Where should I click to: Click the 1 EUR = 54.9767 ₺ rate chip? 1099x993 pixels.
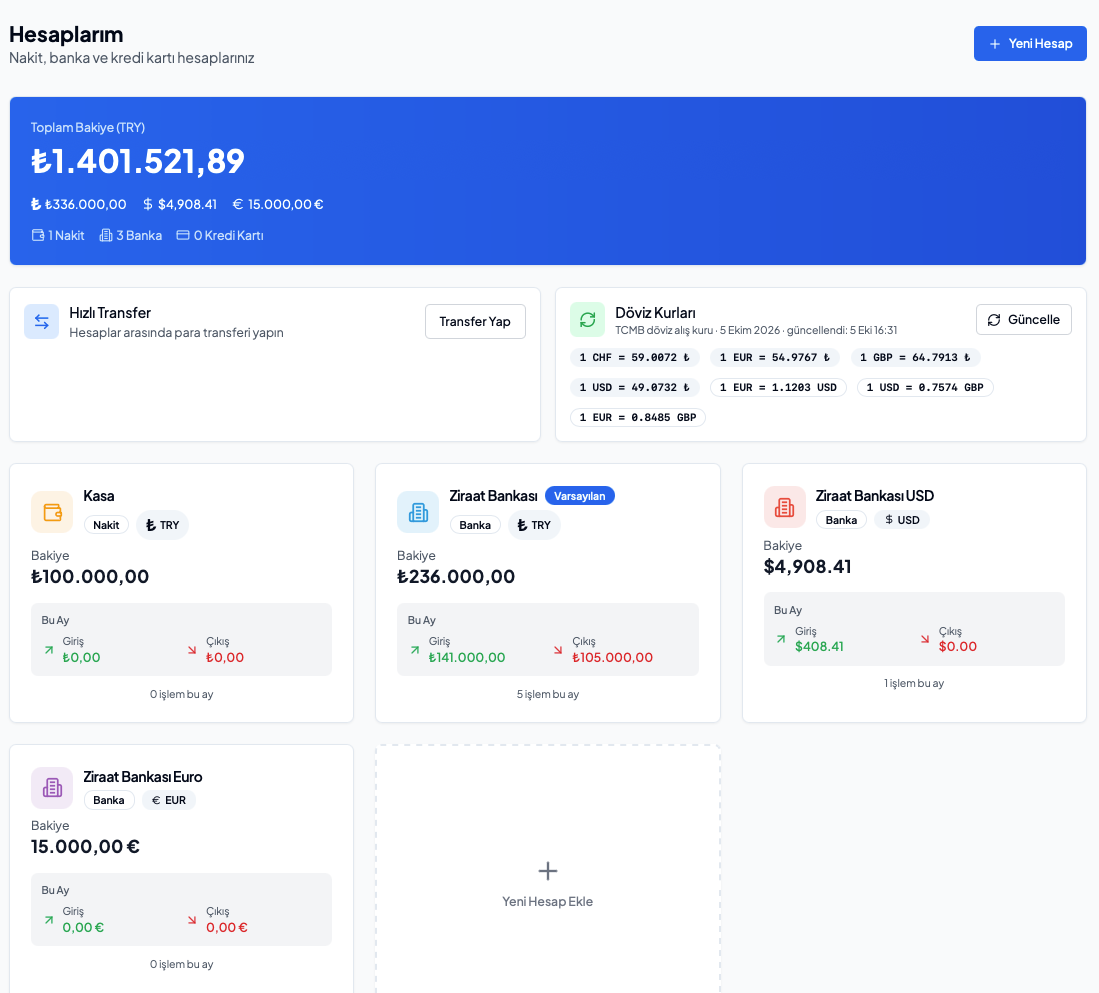point(774,357)
